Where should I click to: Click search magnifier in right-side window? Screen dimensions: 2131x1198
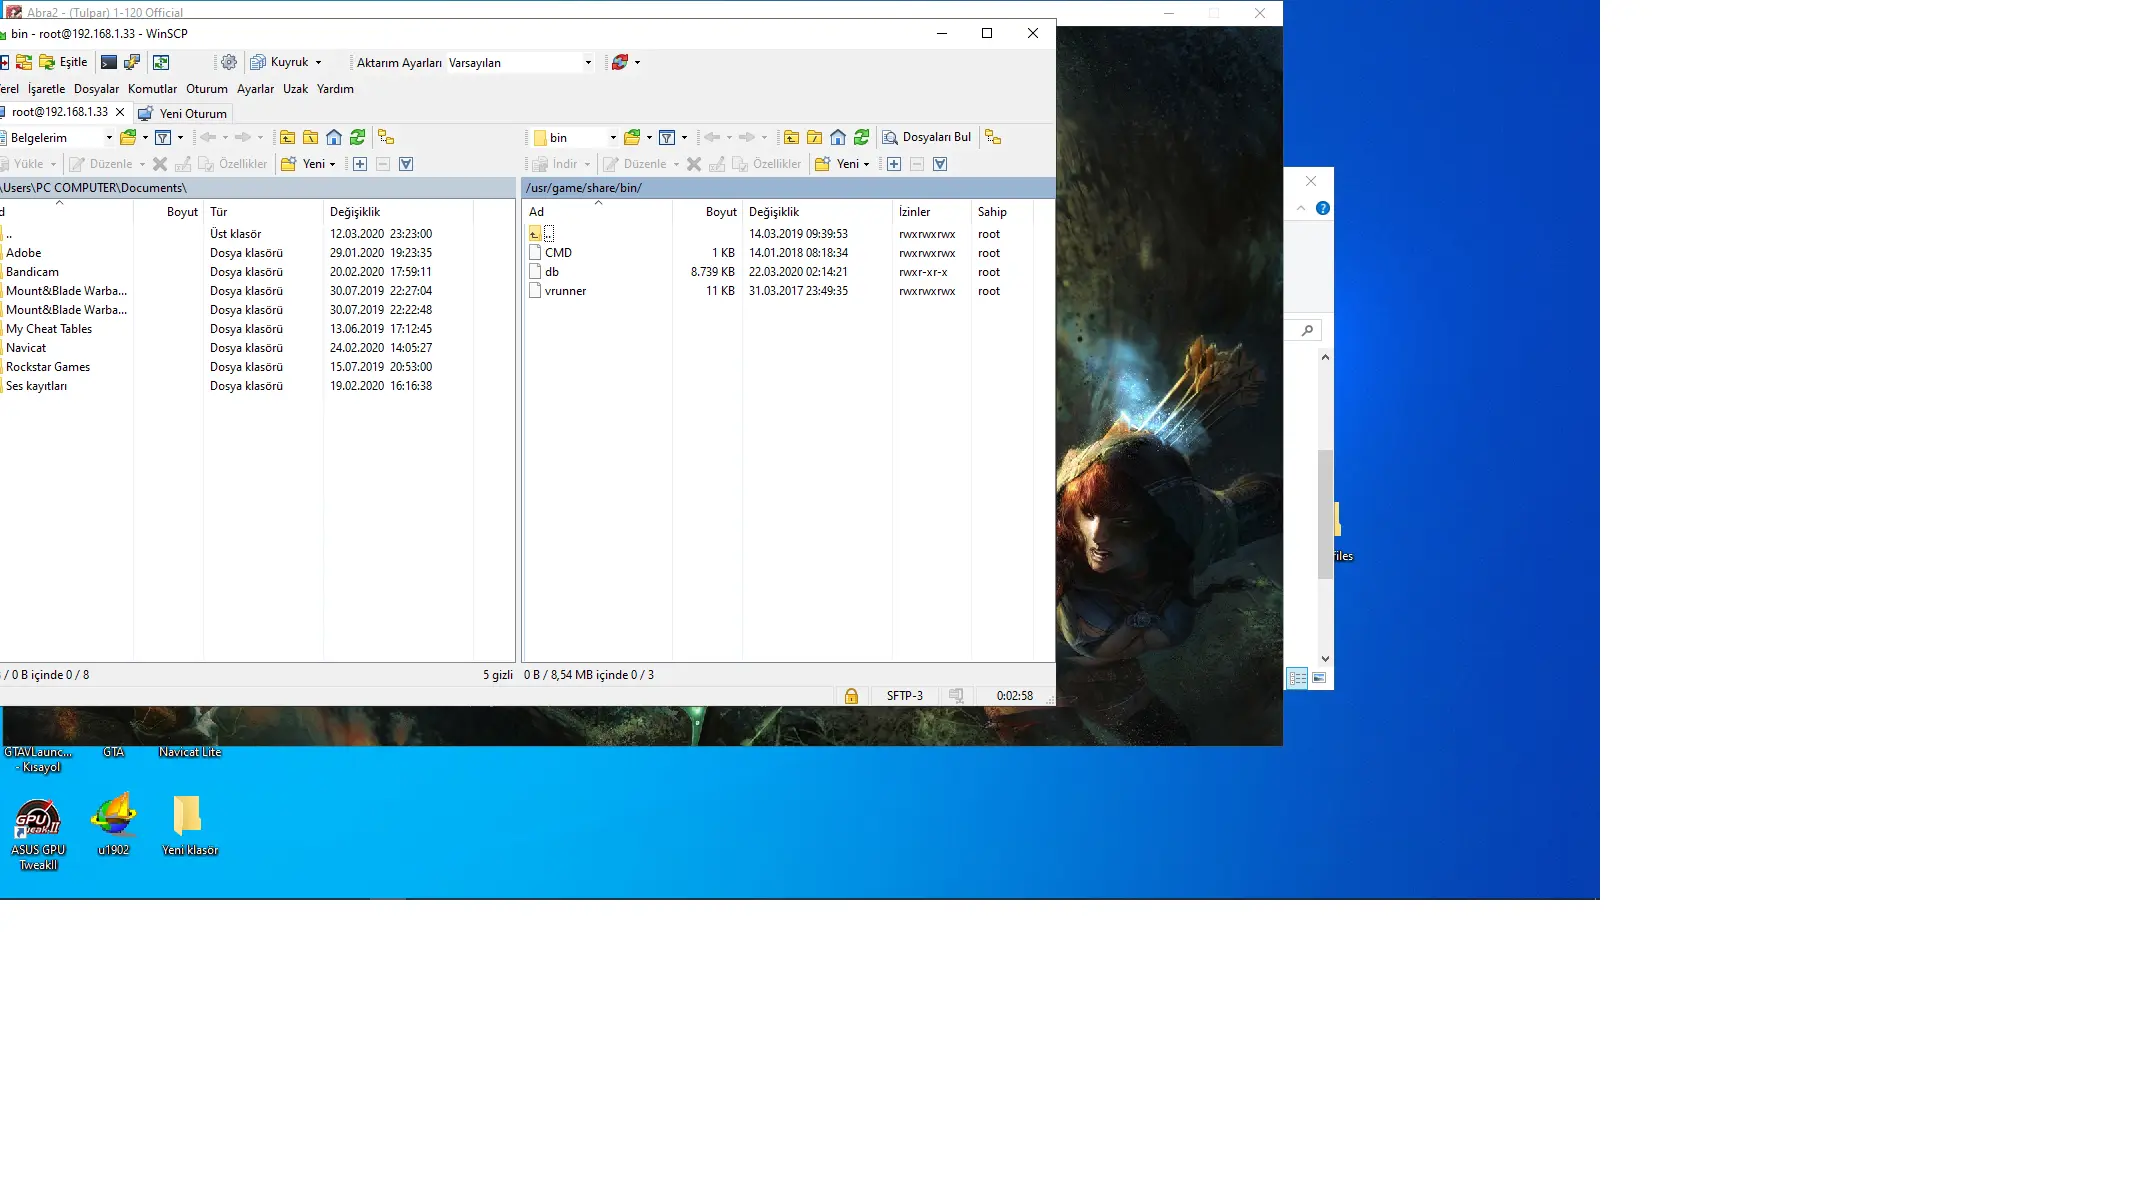pyautogui.click(x=1307, y=330)
